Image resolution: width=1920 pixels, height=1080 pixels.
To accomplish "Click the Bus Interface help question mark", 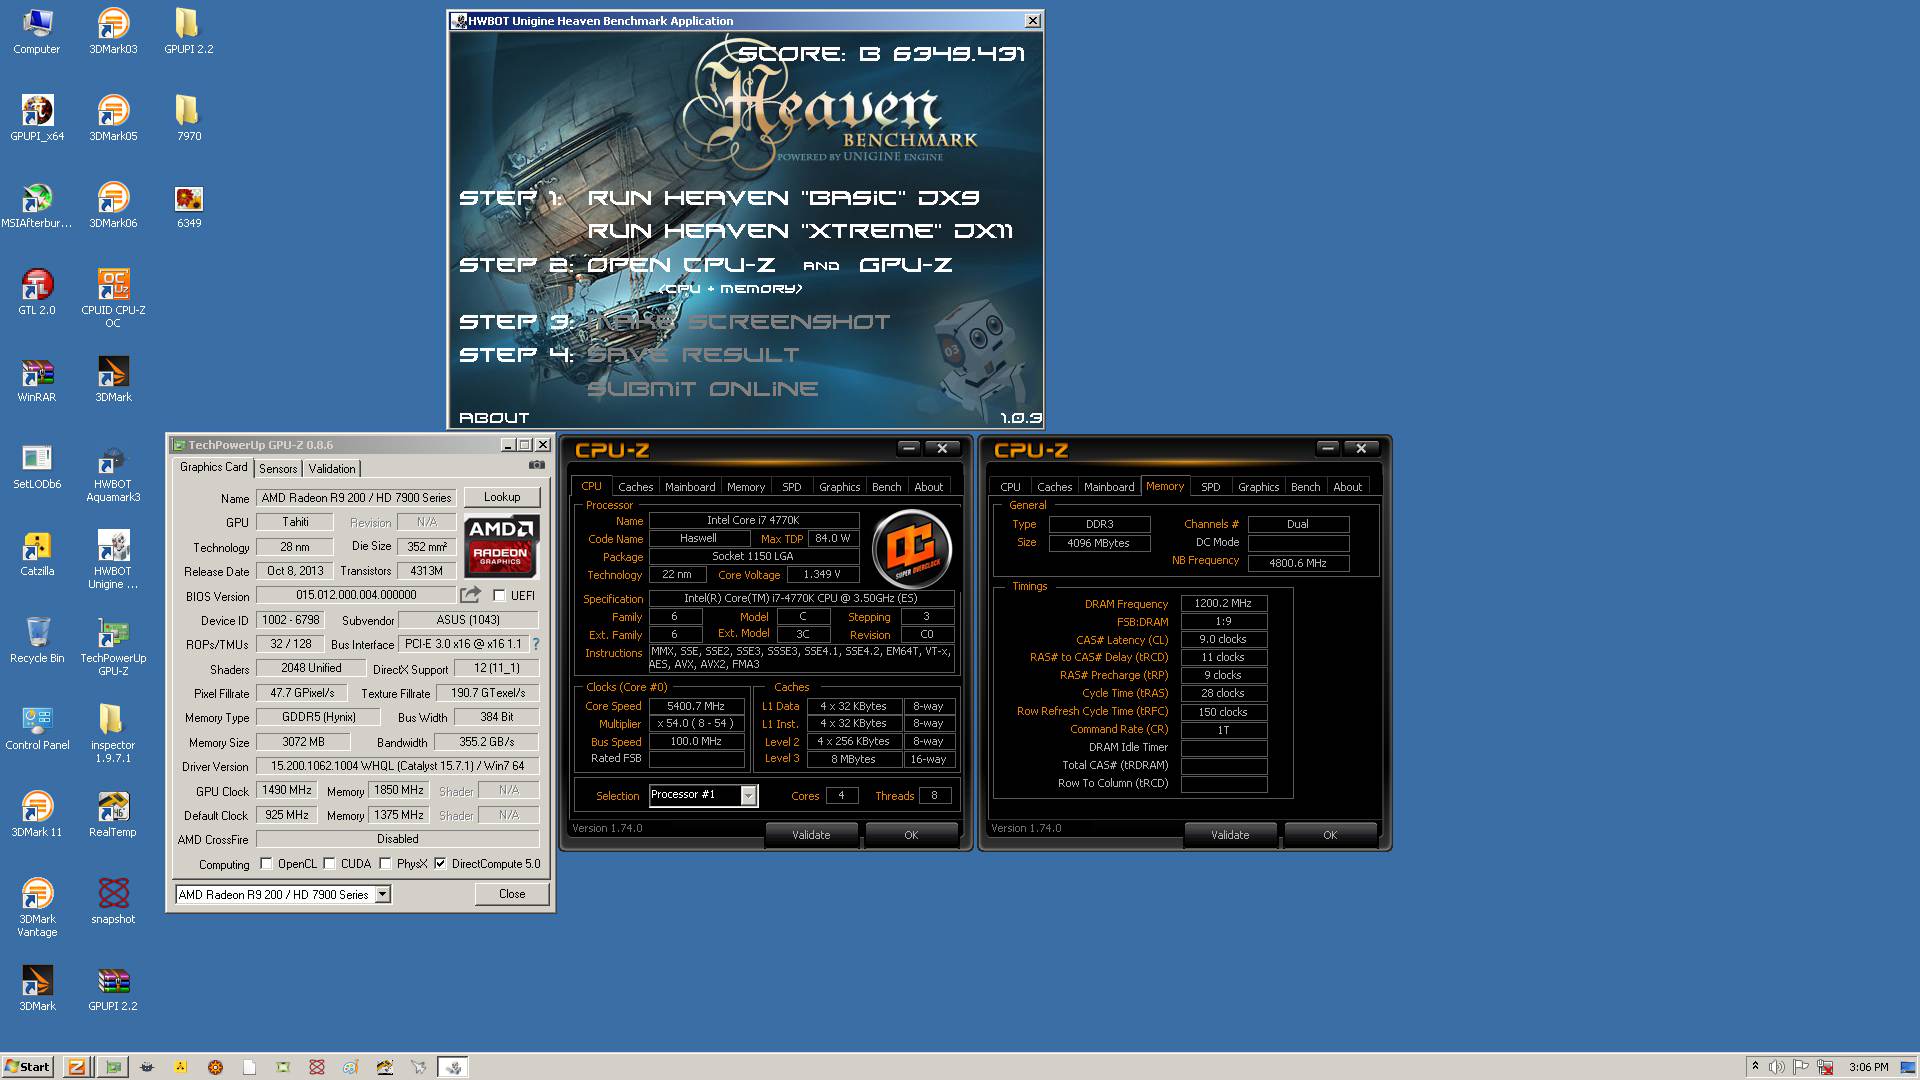I will [x=535, y=644].
